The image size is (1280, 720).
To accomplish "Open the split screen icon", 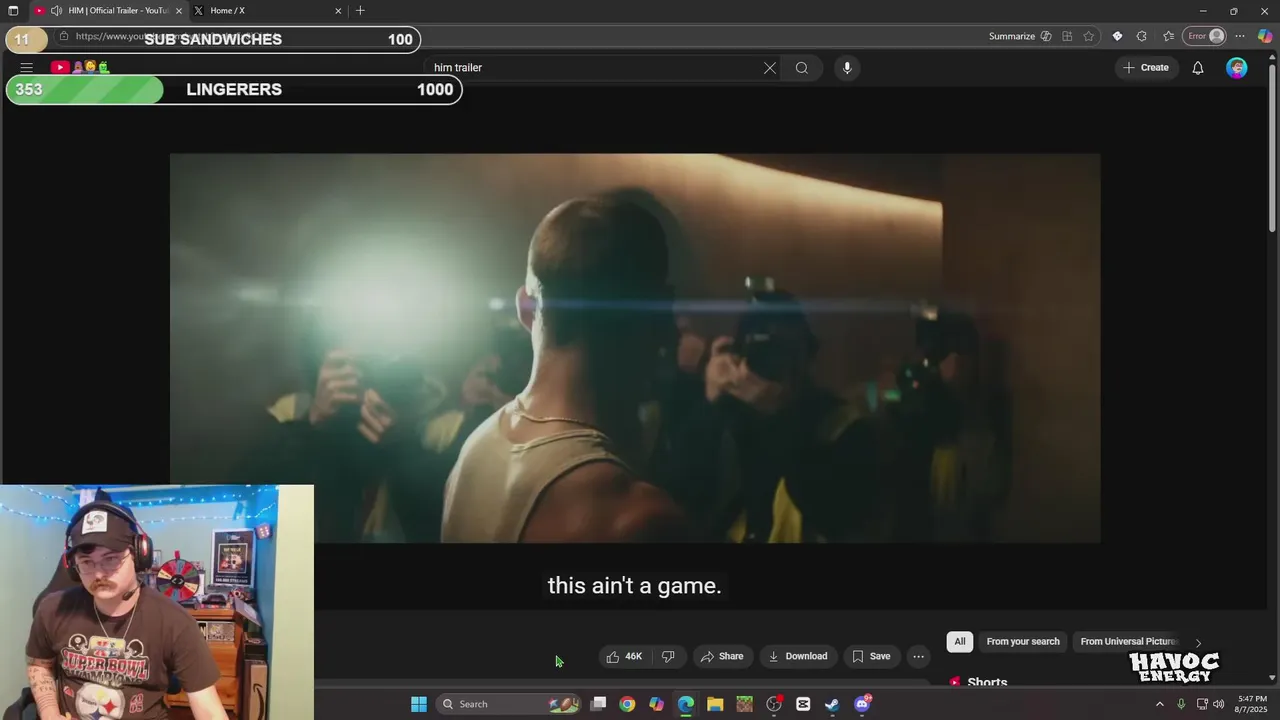I will click(x=1068, y=36).
